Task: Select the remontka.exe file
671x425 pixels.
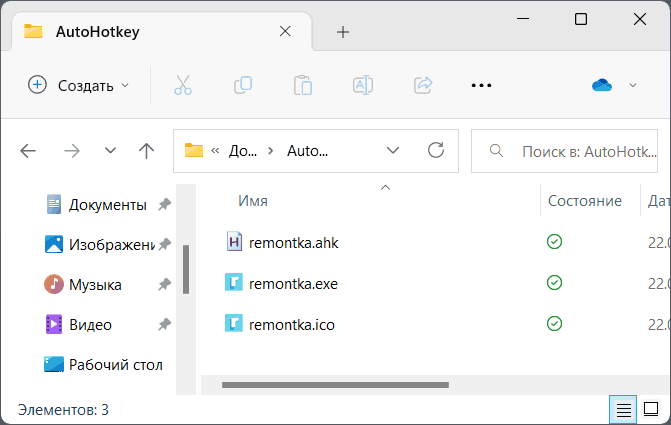Action: (293, 284)
